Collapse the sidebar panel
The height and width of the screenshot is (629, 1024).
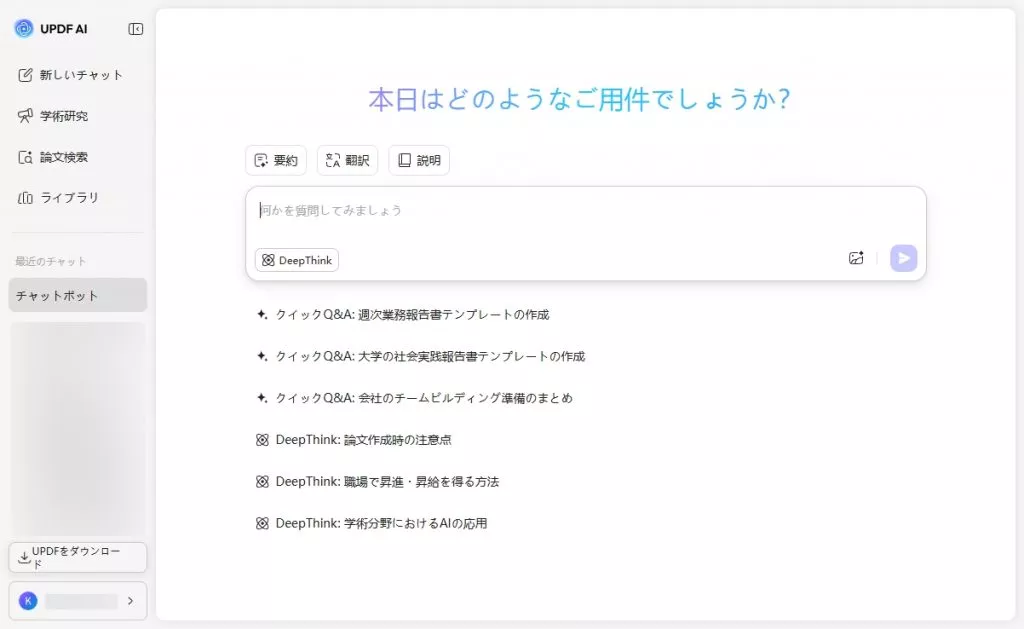coord(134,28)
